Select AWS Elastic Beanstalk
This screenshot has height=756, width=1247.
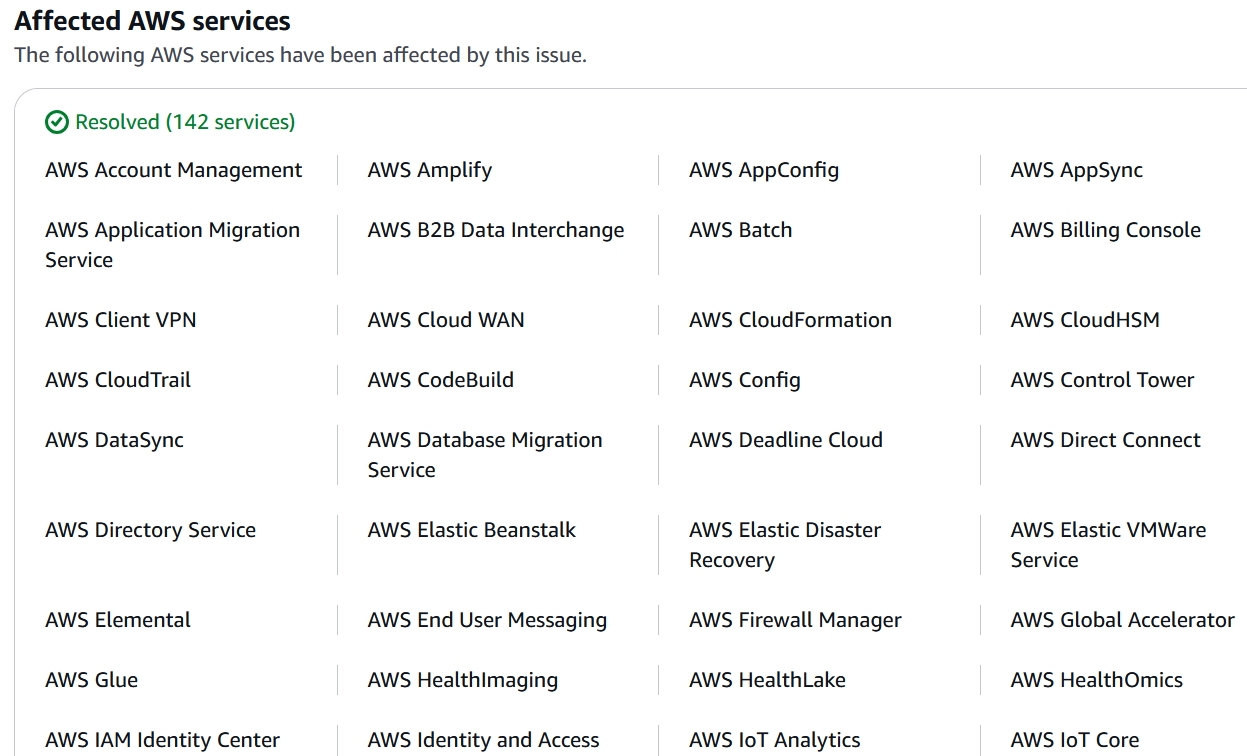coord(472,530)
